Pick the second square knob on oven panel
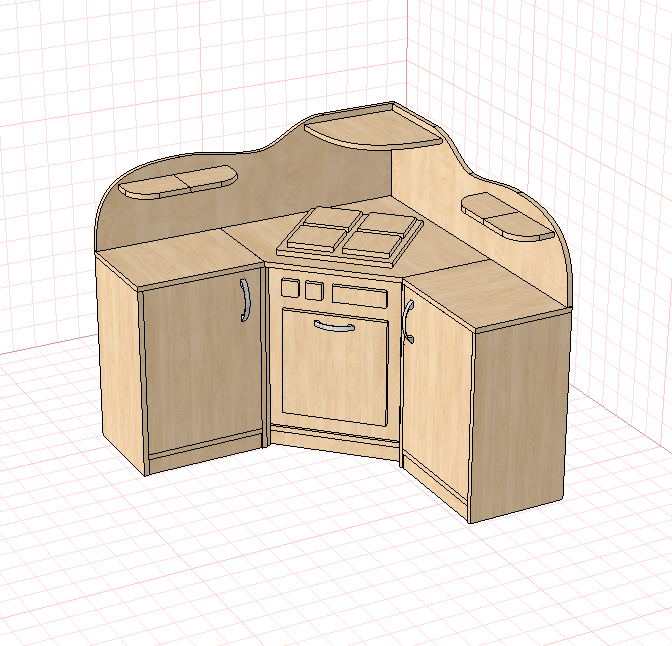 pos(314,290)
